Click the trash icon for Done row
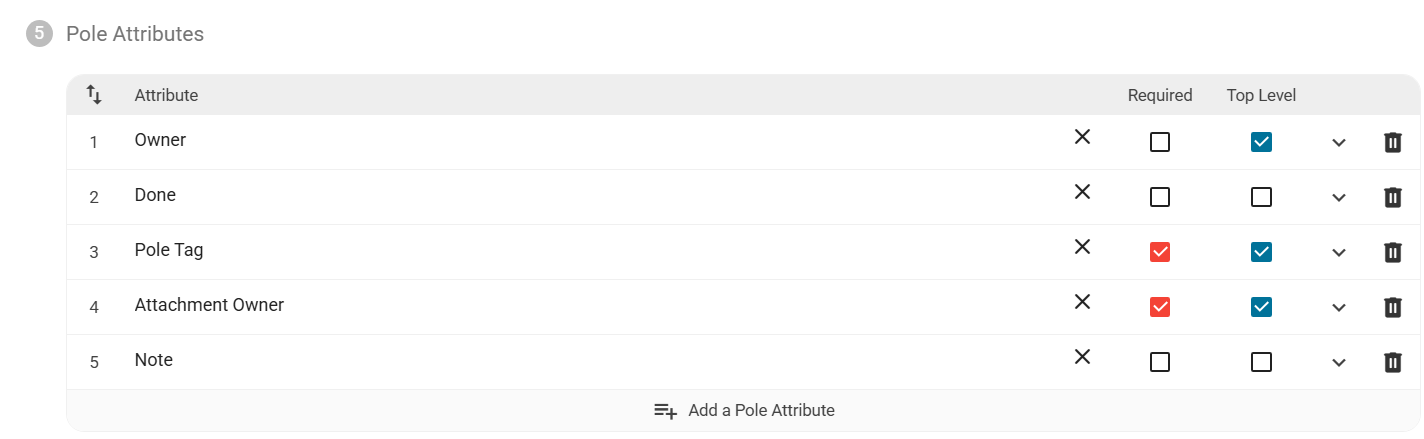 point(1392,197)
